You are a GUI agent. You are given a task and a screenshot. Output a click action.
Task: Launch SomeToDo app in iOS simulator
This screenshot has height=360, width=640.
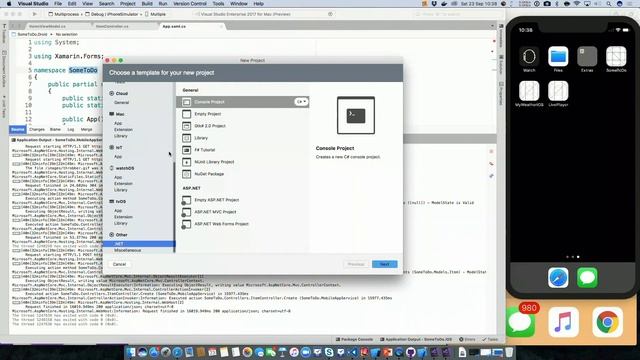point(616,56)
